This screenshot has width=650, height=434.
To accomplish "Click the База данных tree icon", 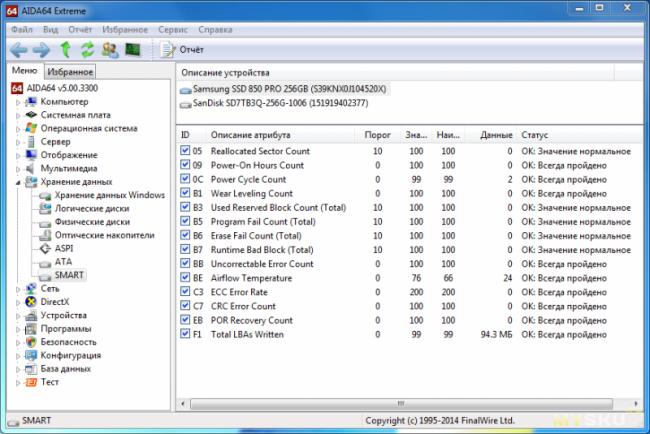I will click(31, 369).
